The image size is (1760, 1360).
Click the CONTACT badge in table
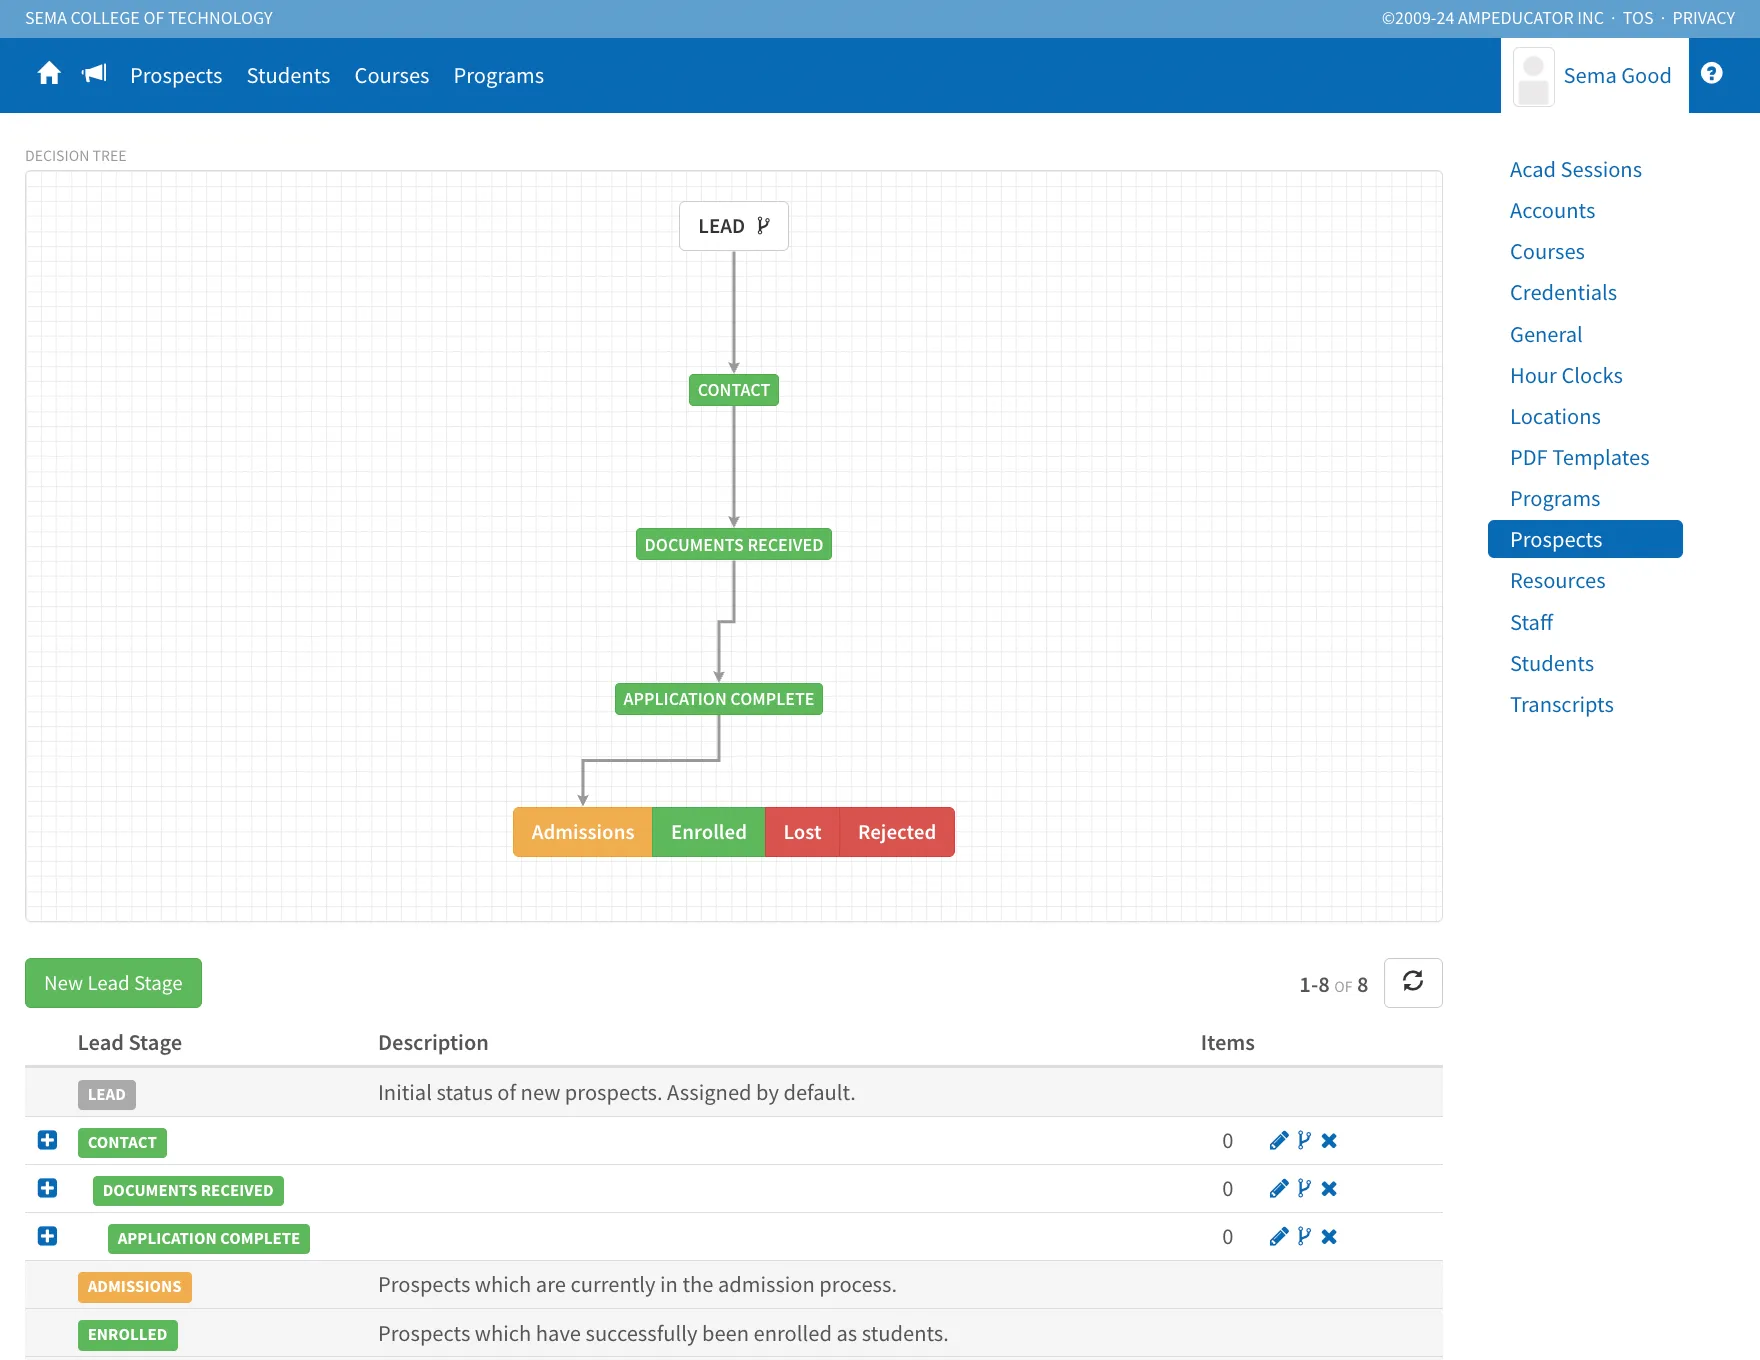122,1142
